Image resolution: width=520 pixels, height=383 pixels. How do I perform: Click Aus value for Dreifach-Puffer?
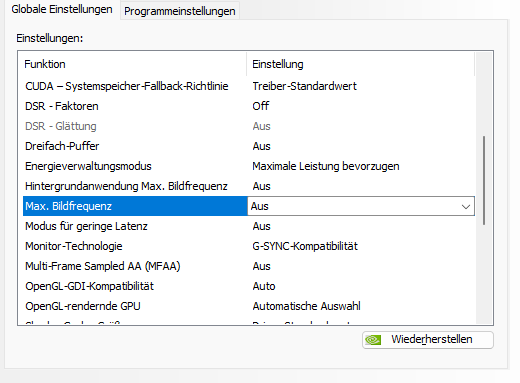pos(261,146)
